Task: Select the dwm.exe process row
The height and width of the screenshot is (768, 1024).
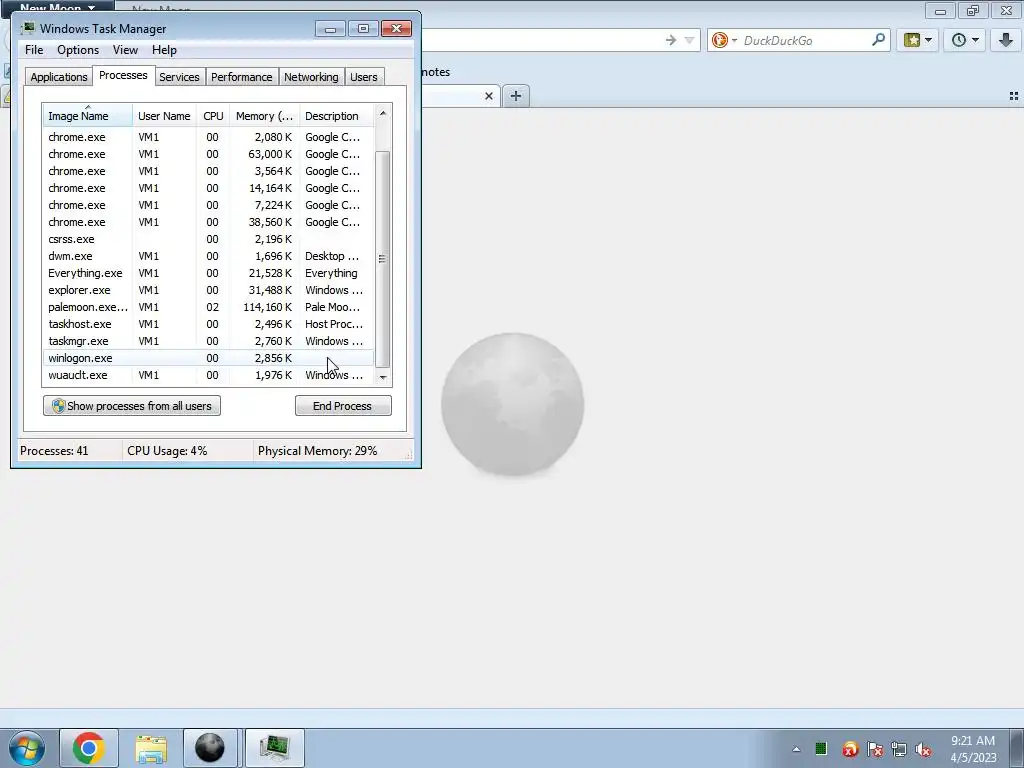Action: pyautogui.click(x=208, y=256)
